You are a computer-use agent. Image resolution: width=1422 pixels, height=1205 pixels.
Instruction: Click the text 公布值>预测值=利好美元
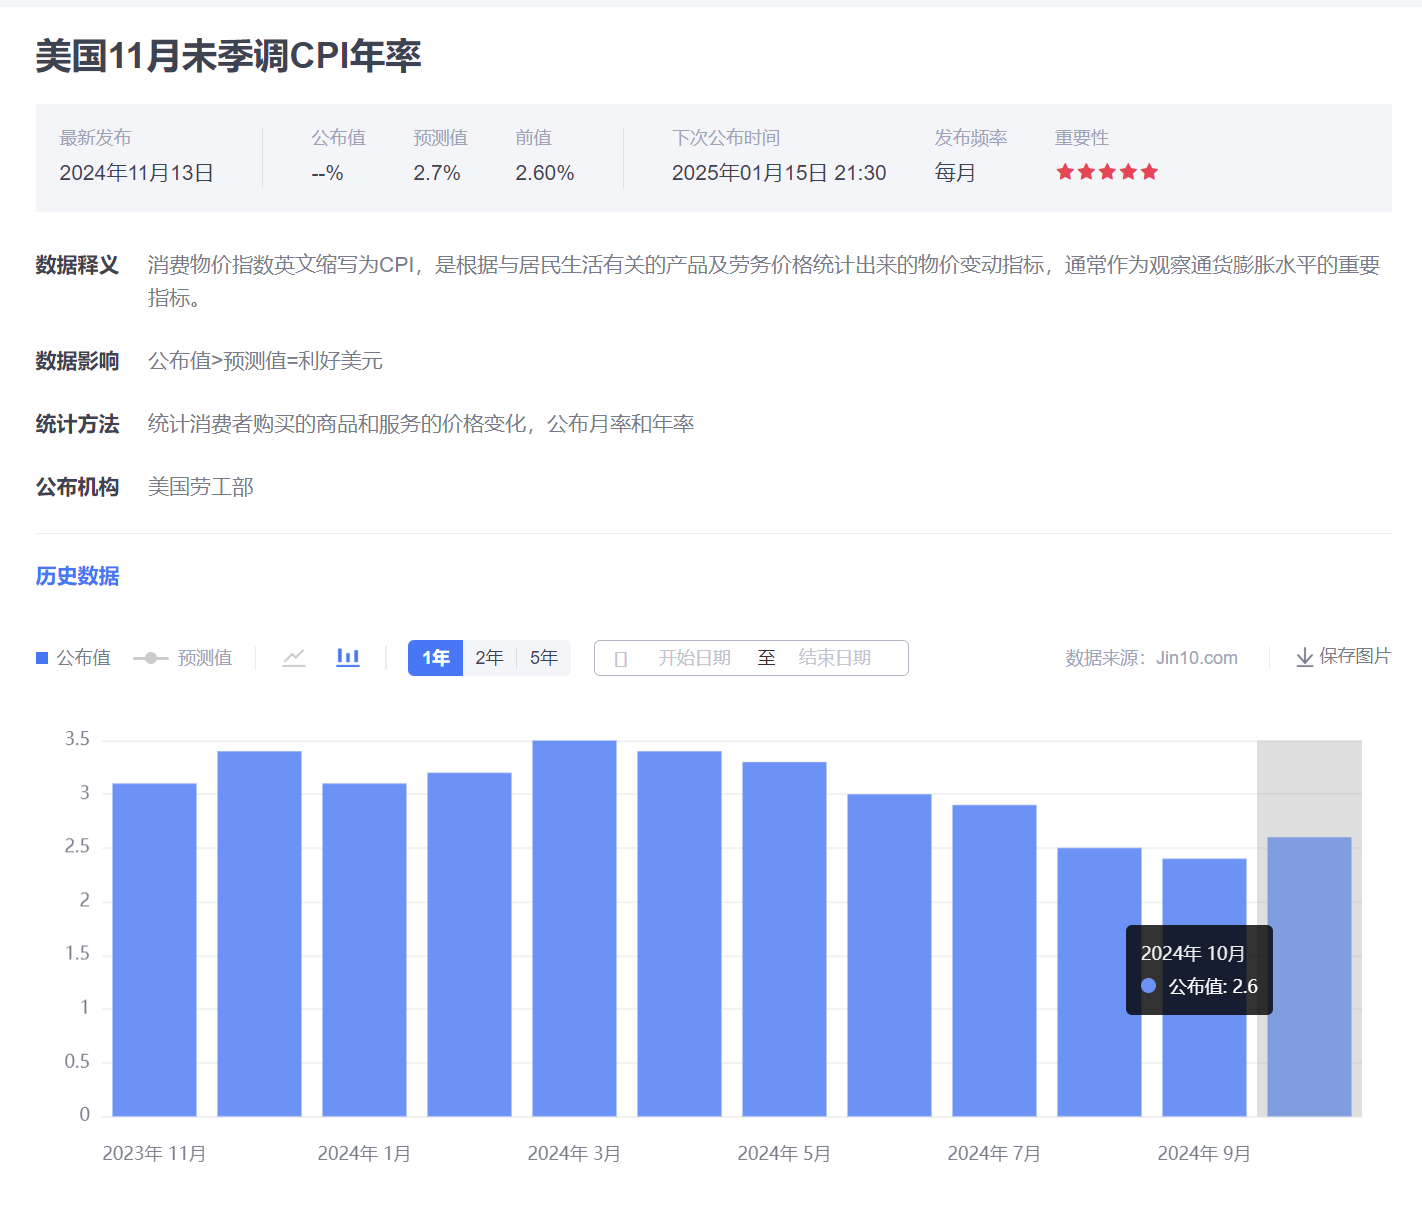(x=265, y=361)
